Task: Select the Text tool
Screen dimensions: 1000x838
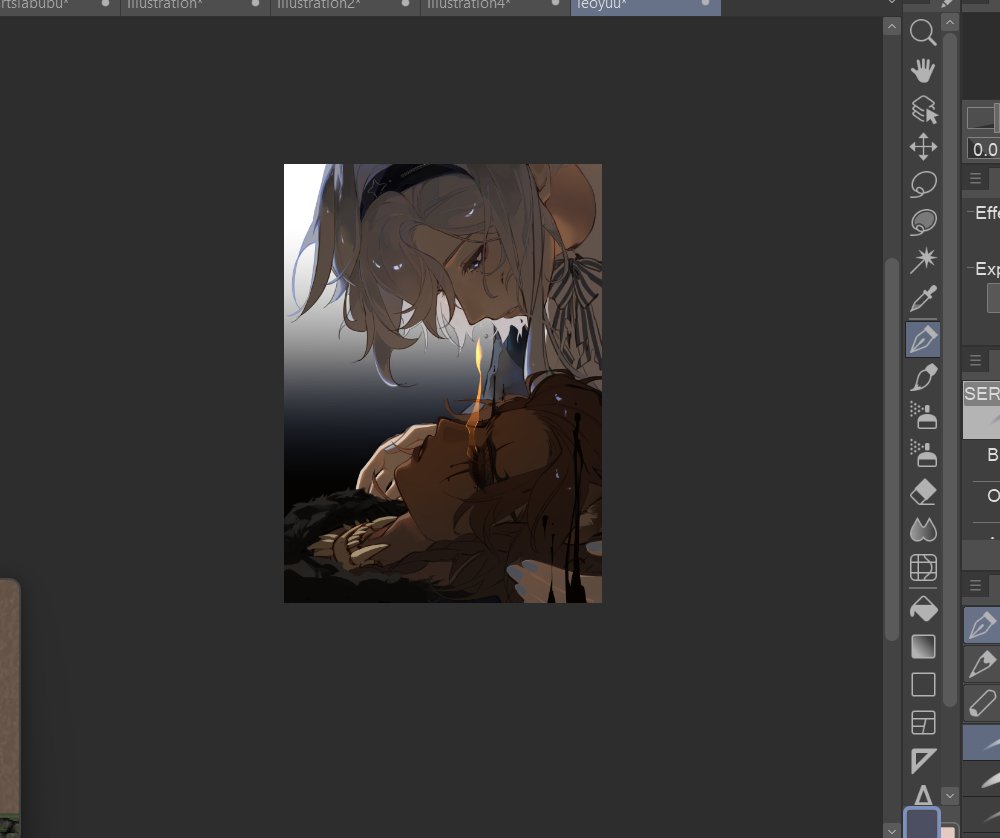Action: tap(923, 796)
